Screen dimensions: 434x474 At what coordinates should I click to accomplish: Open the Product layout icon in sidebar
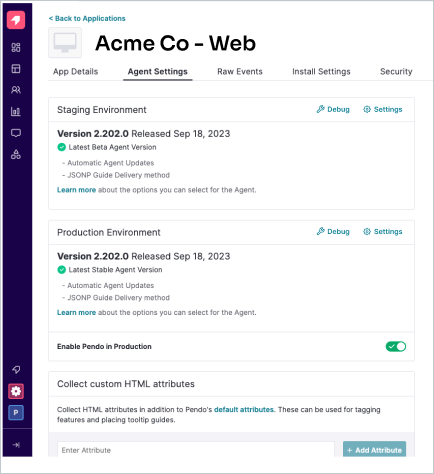point(16,69)
